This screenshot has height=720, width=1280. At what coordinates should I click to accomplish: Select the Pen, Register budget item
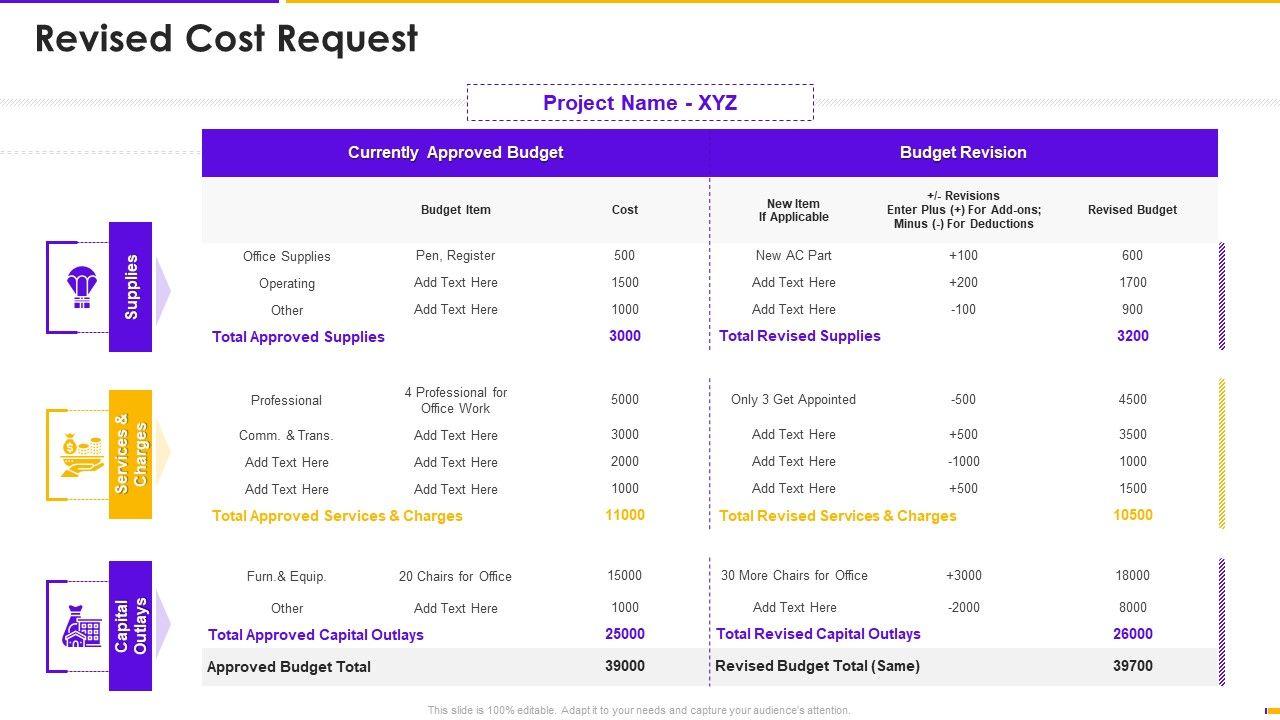(x=455, y=256)
